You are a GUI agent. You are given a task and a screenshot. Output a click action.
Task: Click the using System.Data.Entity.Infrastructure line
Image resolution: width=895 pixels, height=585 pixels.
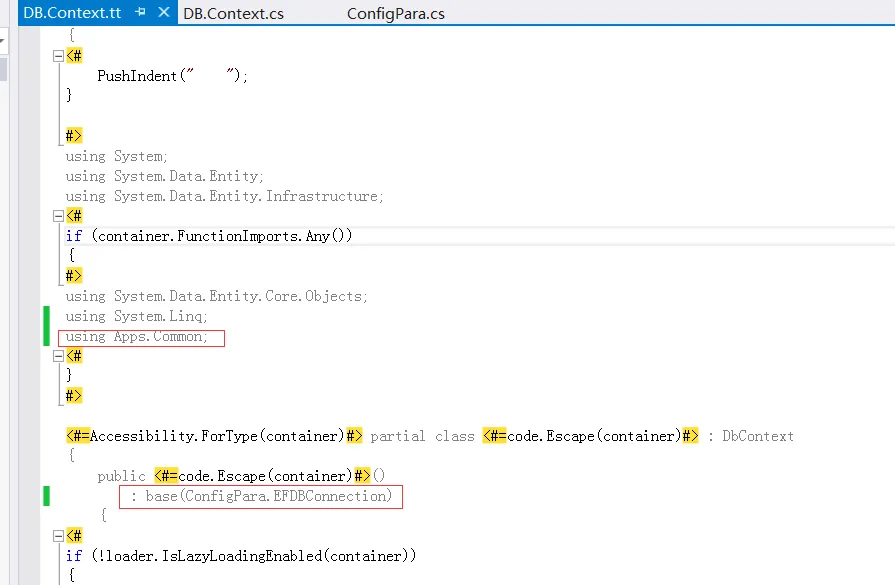click(224, 196)
